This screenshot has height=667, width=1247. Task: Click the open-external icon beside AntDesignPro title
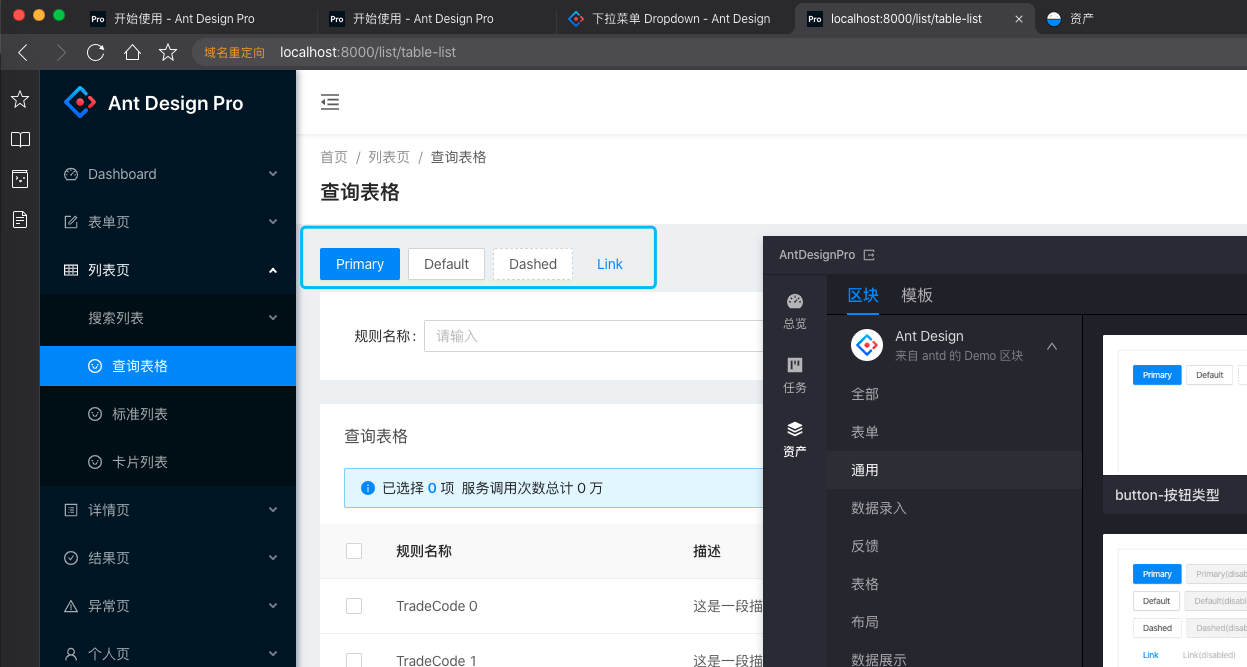869,255
